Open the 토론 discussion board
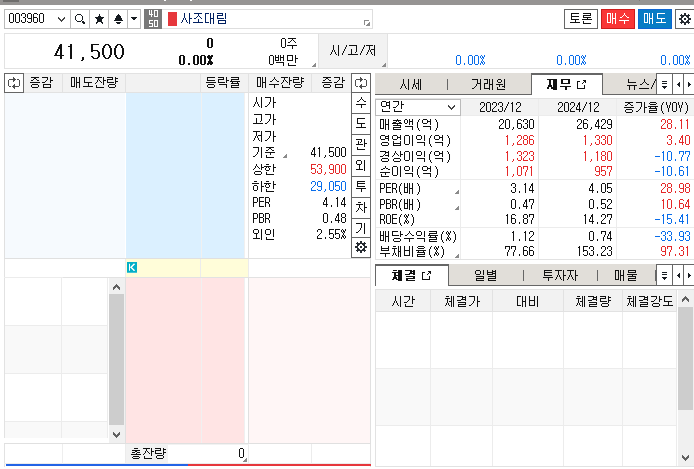This screenshot has width=694, height=469. [x=580, y=19]
